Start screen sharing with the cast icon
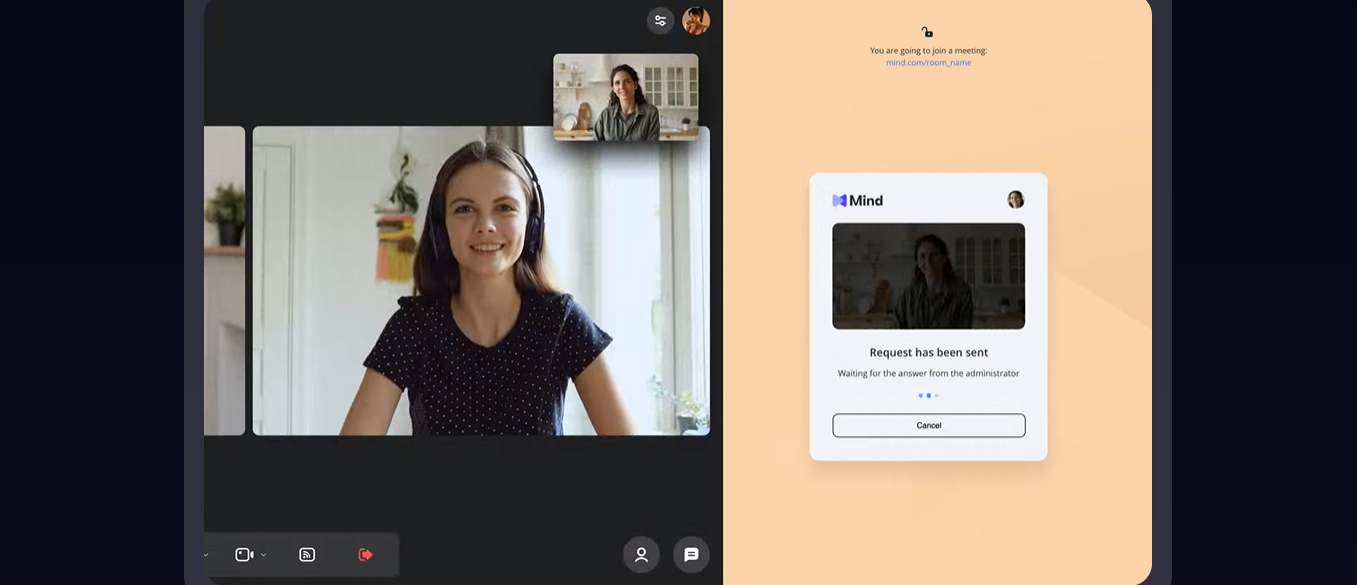1357x585 pixels. pos(307,555)
